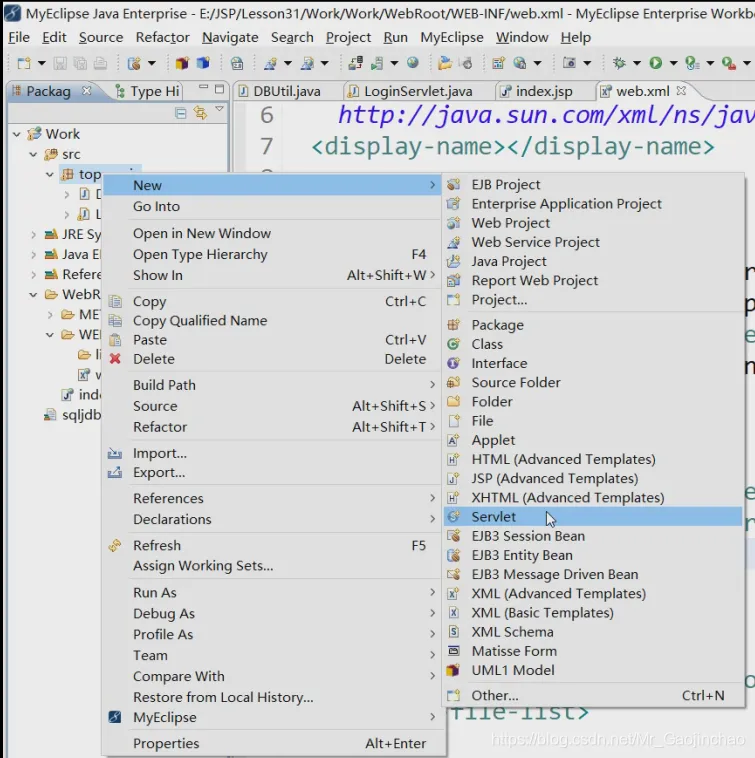Image resolution: width=755 pixels, height=758 pixels.
Task: Click Copy in the context menu
Action: [x=272, y=301]
